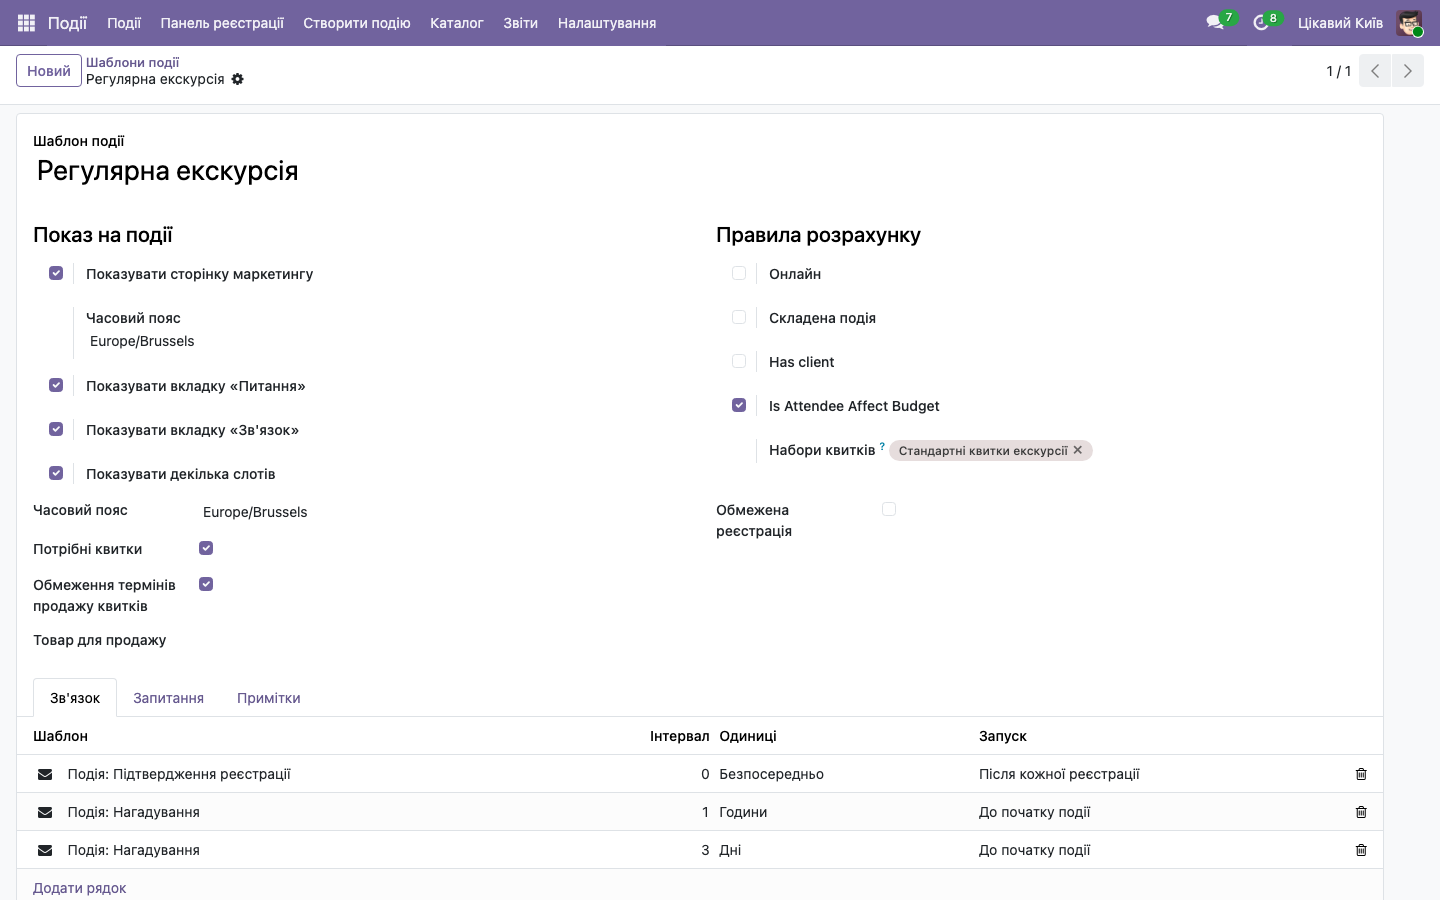
Task: Click envelope icon of Підтвердження реєстрації row
Action: [x=45, y=774]
